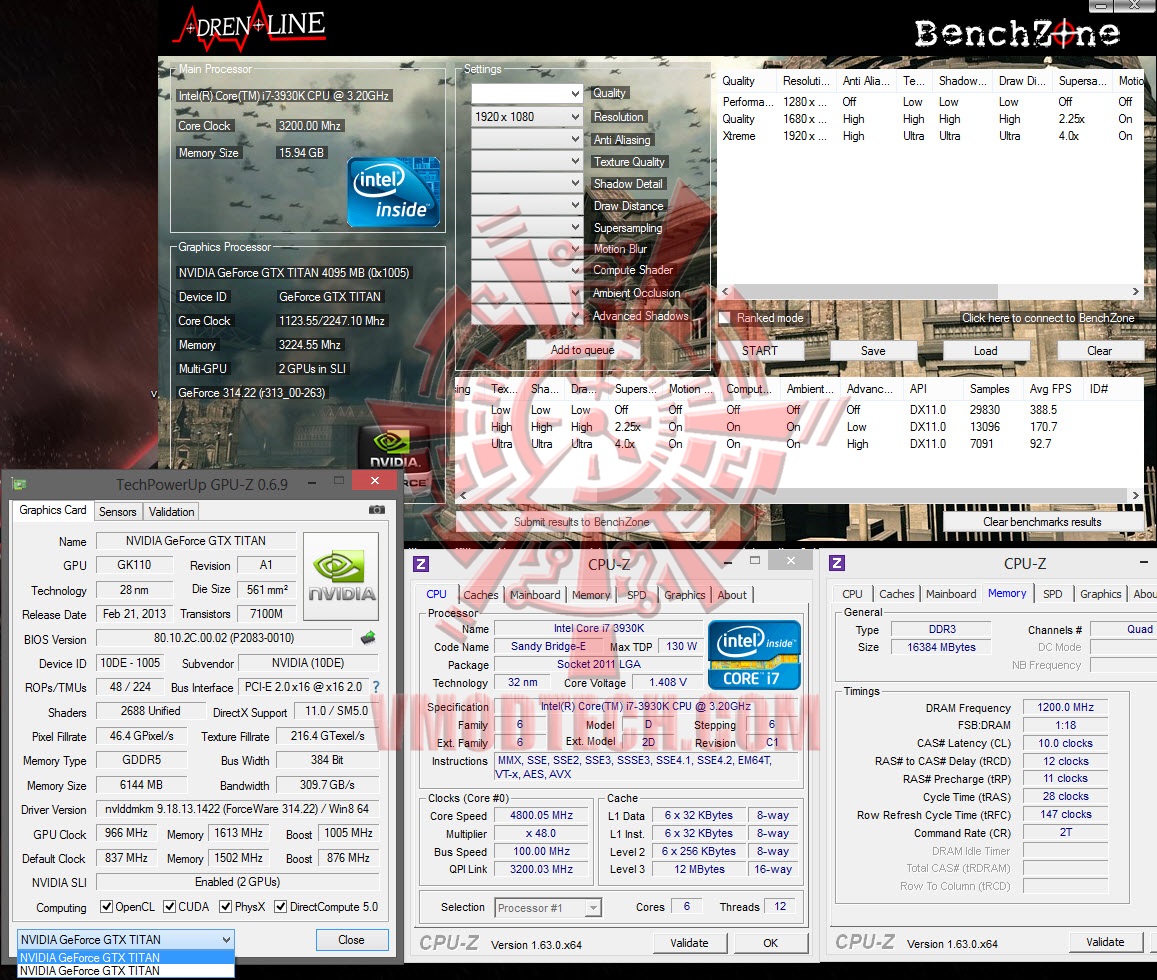The height and width of the screenshot is (980, 1157).
Task: Open the CPU-Z Processor #1 selection dropdown
Action: 548,908
